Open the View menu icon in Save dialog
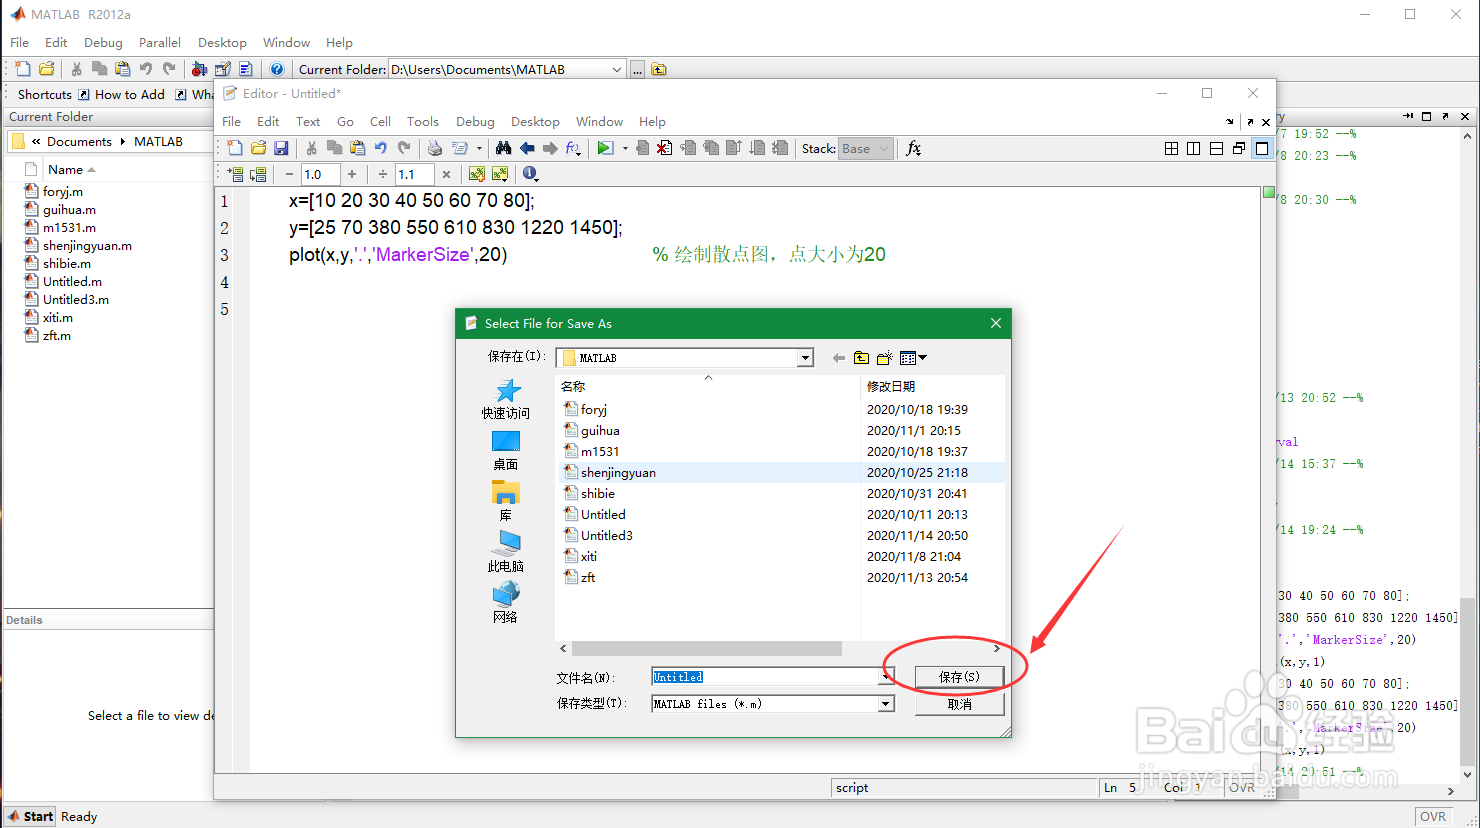The width and height of the screenshot is (1480, 828). tap(913, 358)
